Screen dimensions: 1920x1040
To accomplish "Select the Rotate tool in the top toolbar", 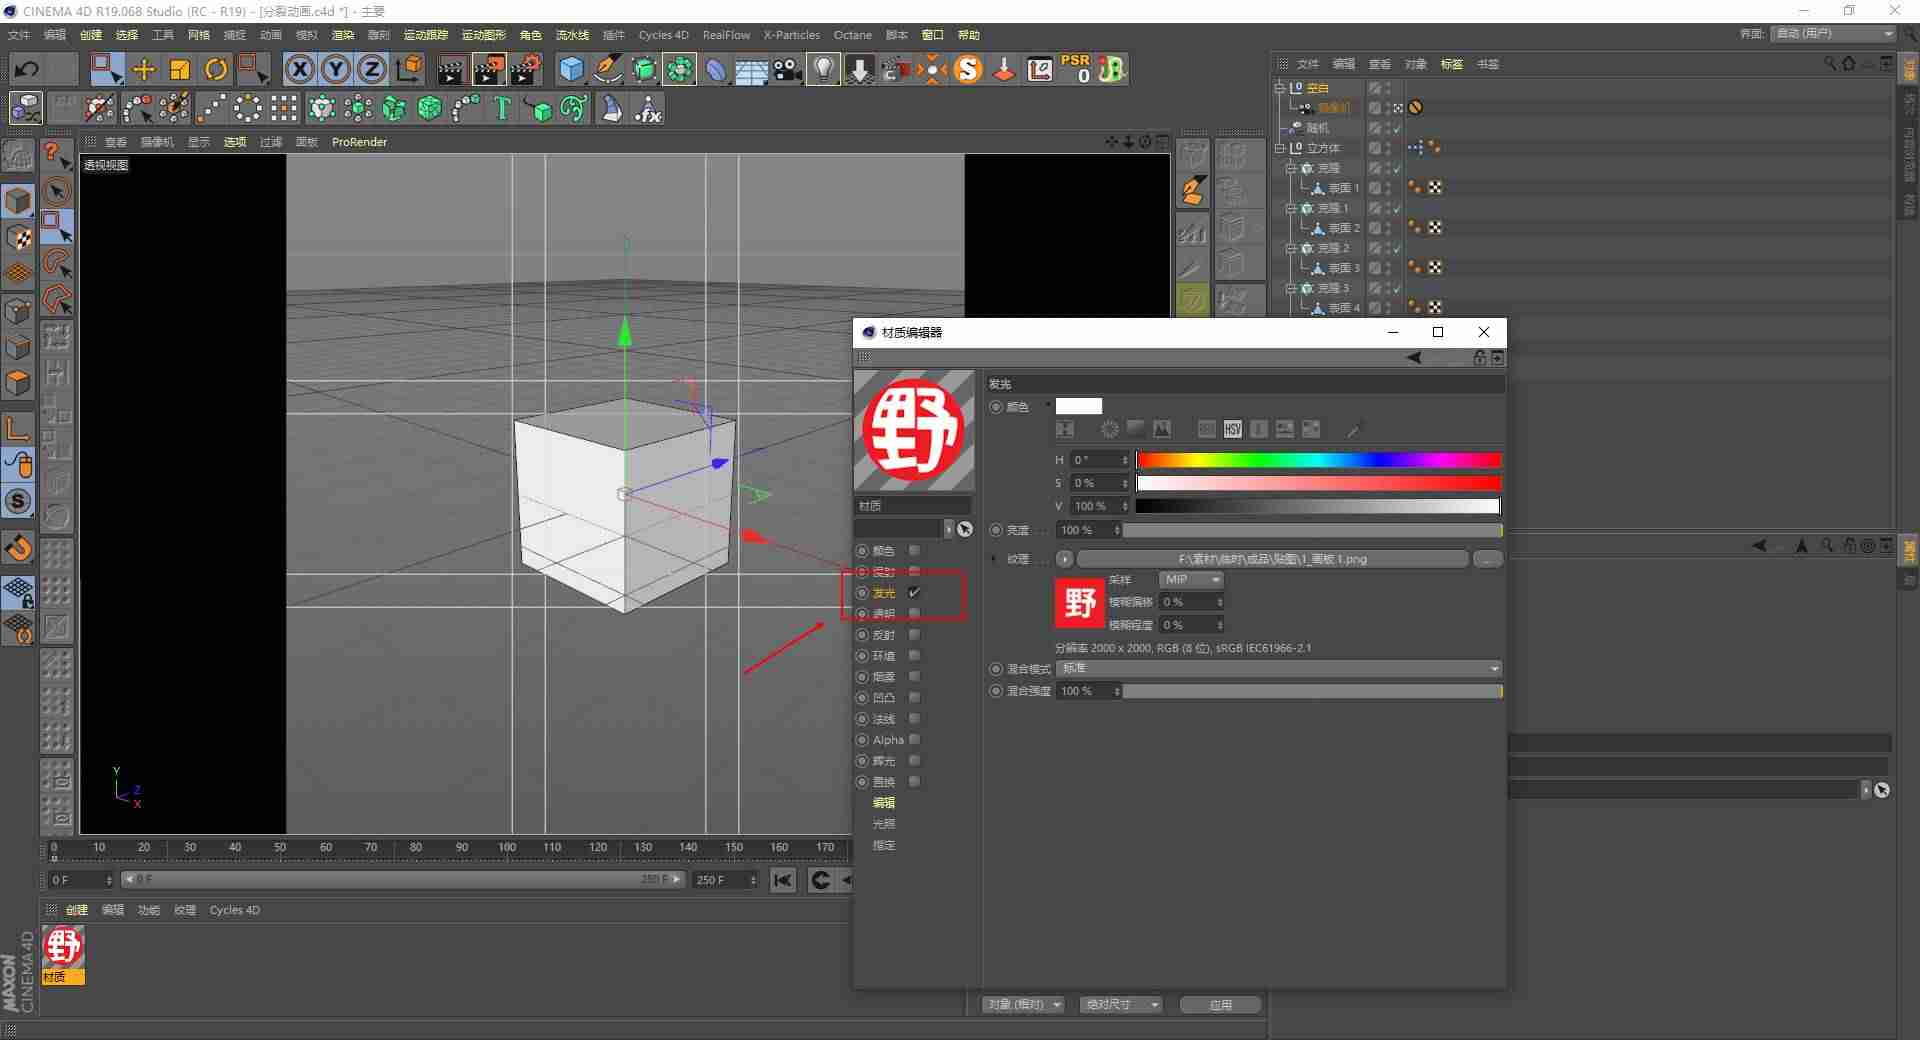I will coord(216,69).
